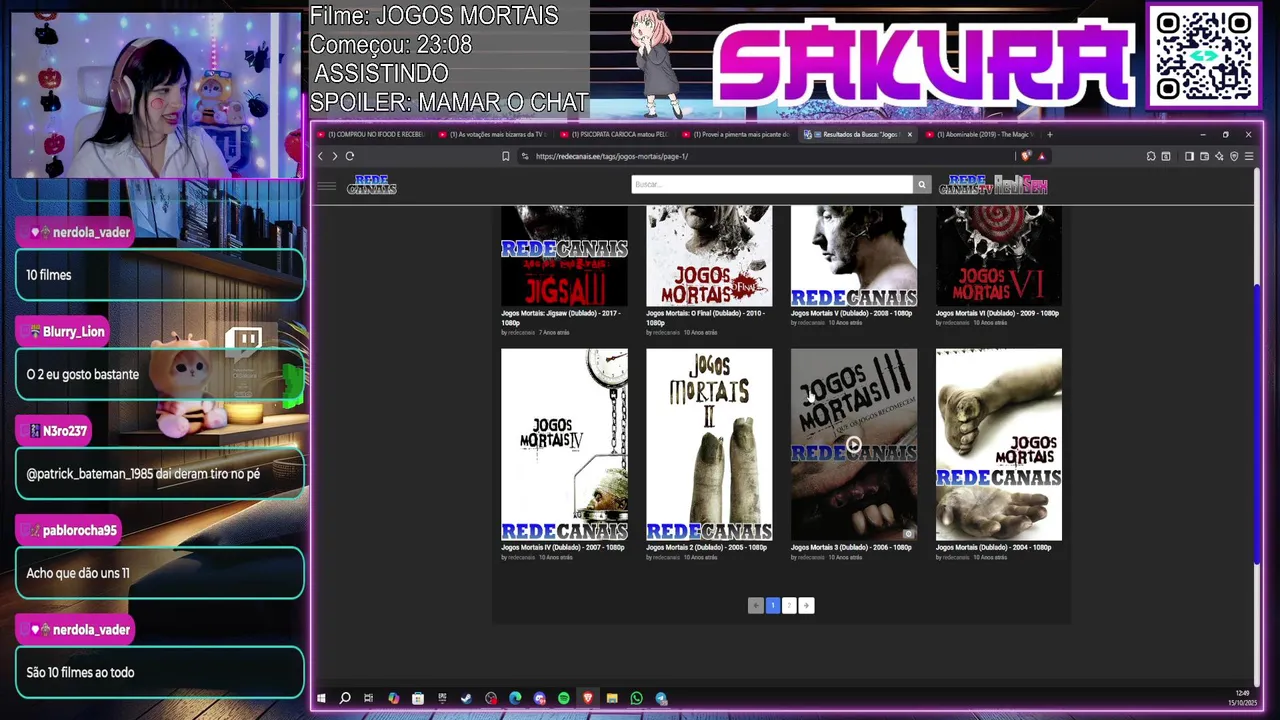Open Telegram from the taskbar
This screenshot has width=1280, height=720.
tap(661, 698)
